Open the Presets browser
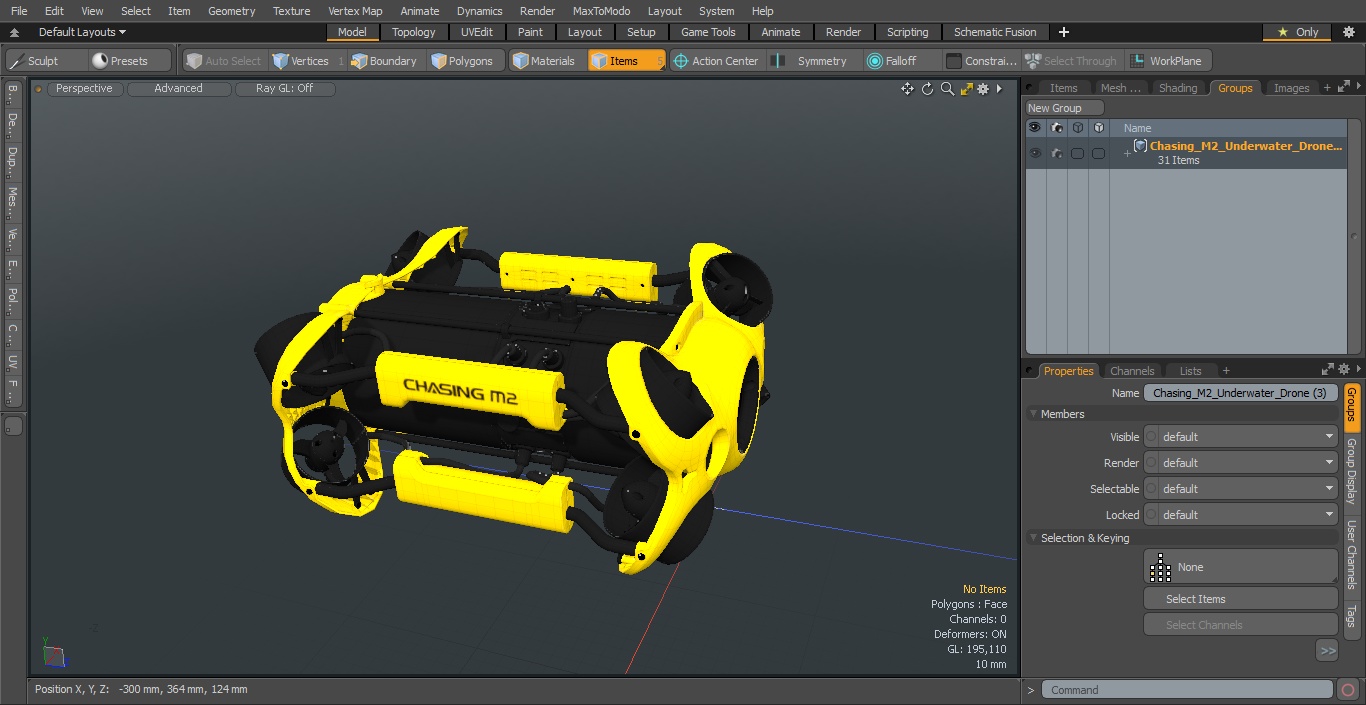Viewport: 1366px width, 705px height. 130,61
